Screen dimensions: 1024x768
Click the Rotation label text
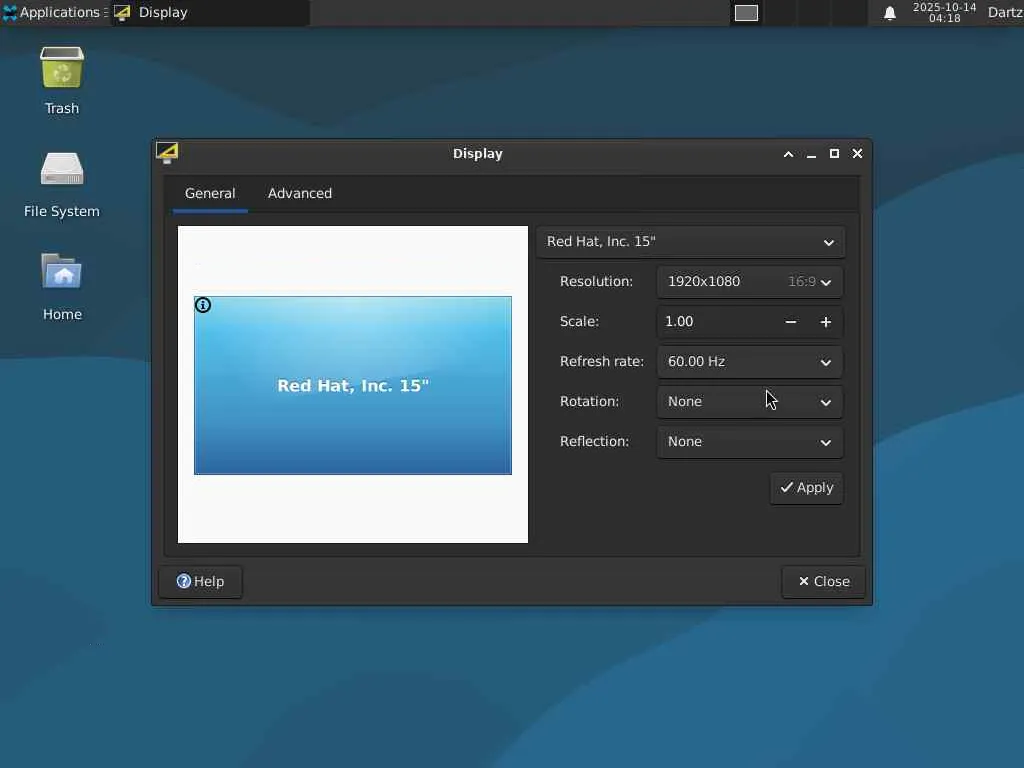[x=589, y=402]
